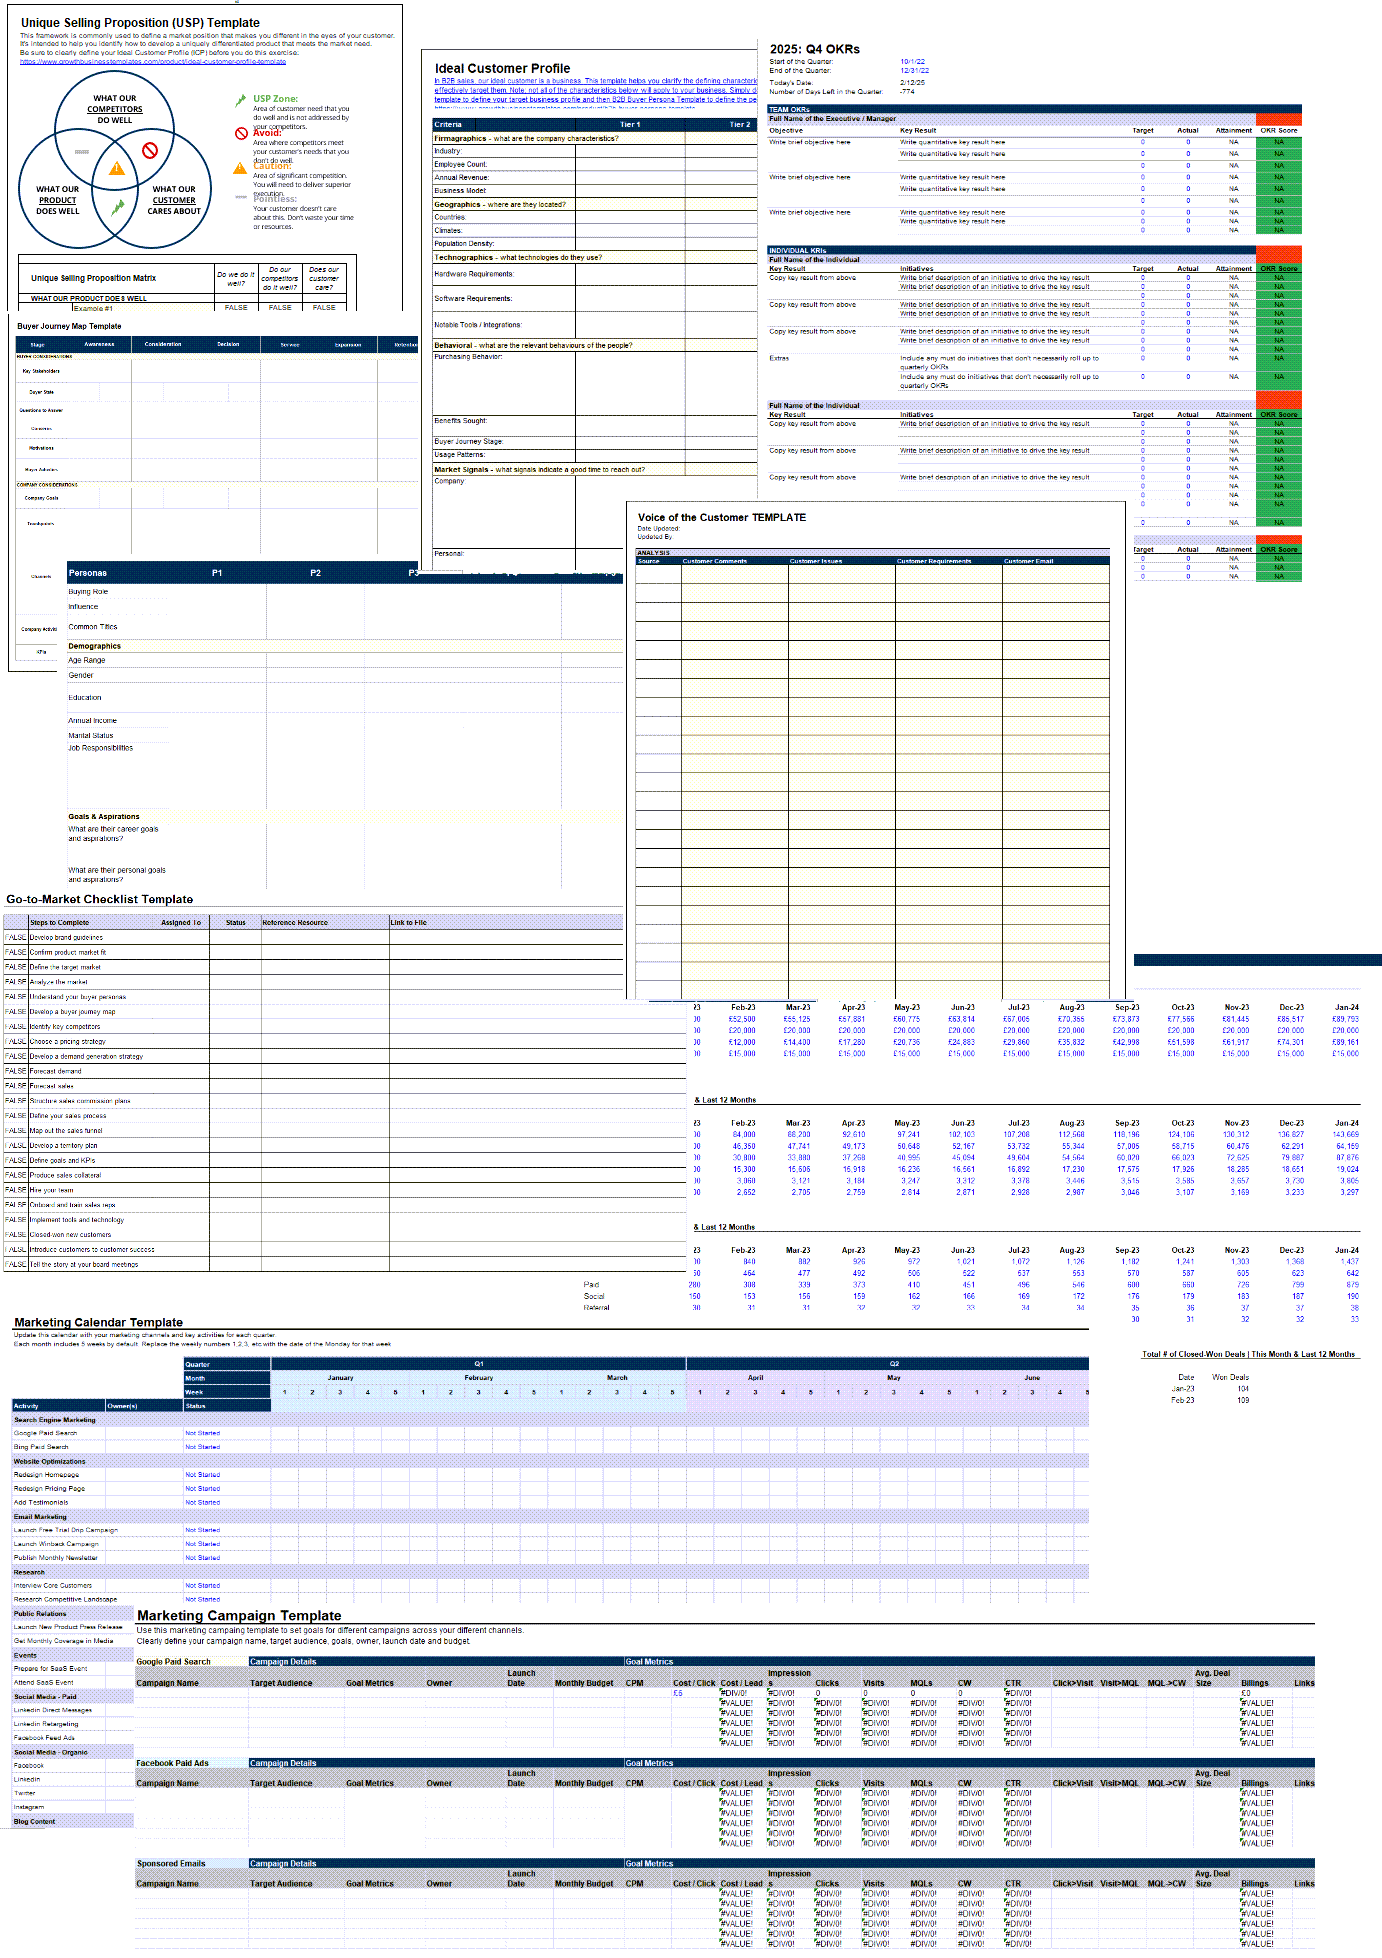The height and width of the screenshot is (1958, 1382).
Task: Open the Not Started status for Google Paid Search
Action: pyautogui.click(x=202, y=1433)
